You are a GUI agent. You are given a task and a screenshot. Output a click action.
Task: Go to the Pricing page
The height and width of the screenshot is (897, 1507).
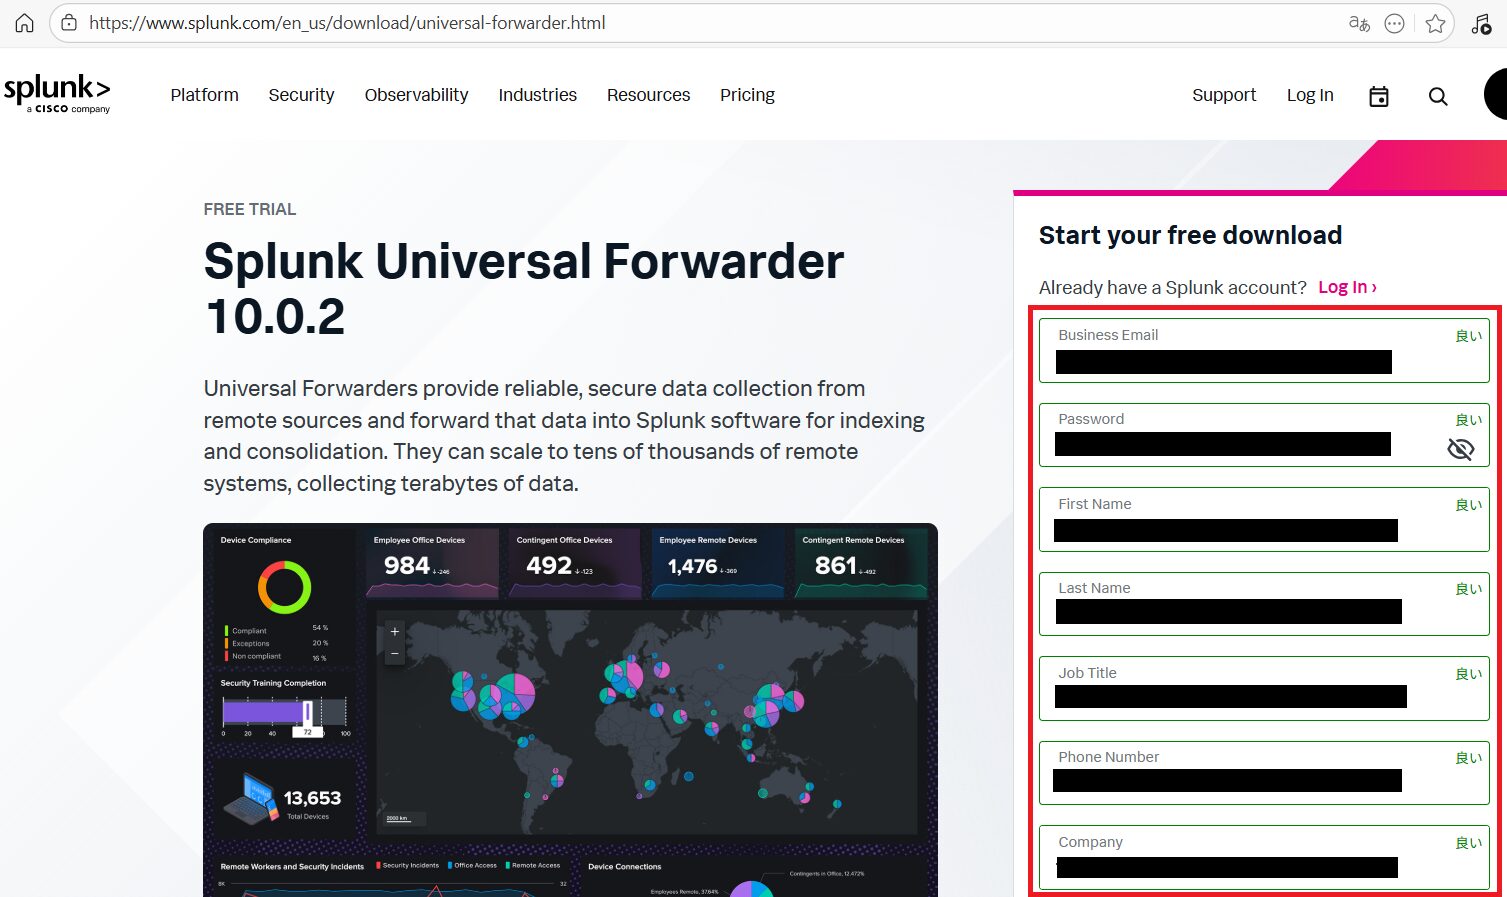(747, 95)
